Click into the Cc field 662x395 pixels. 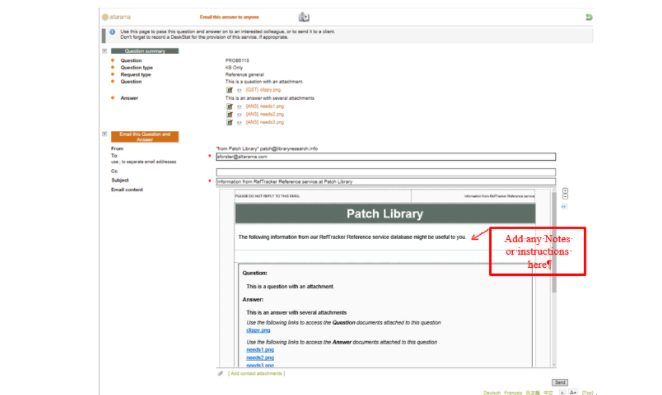pyautogui.click(x=386, y=172)
